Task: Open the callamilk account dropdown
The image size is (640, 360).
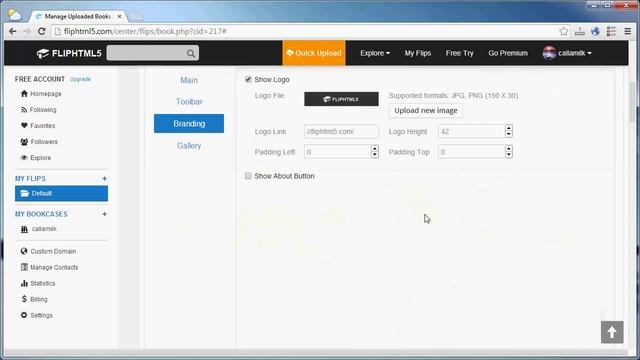Action: [x=575, y=53]
